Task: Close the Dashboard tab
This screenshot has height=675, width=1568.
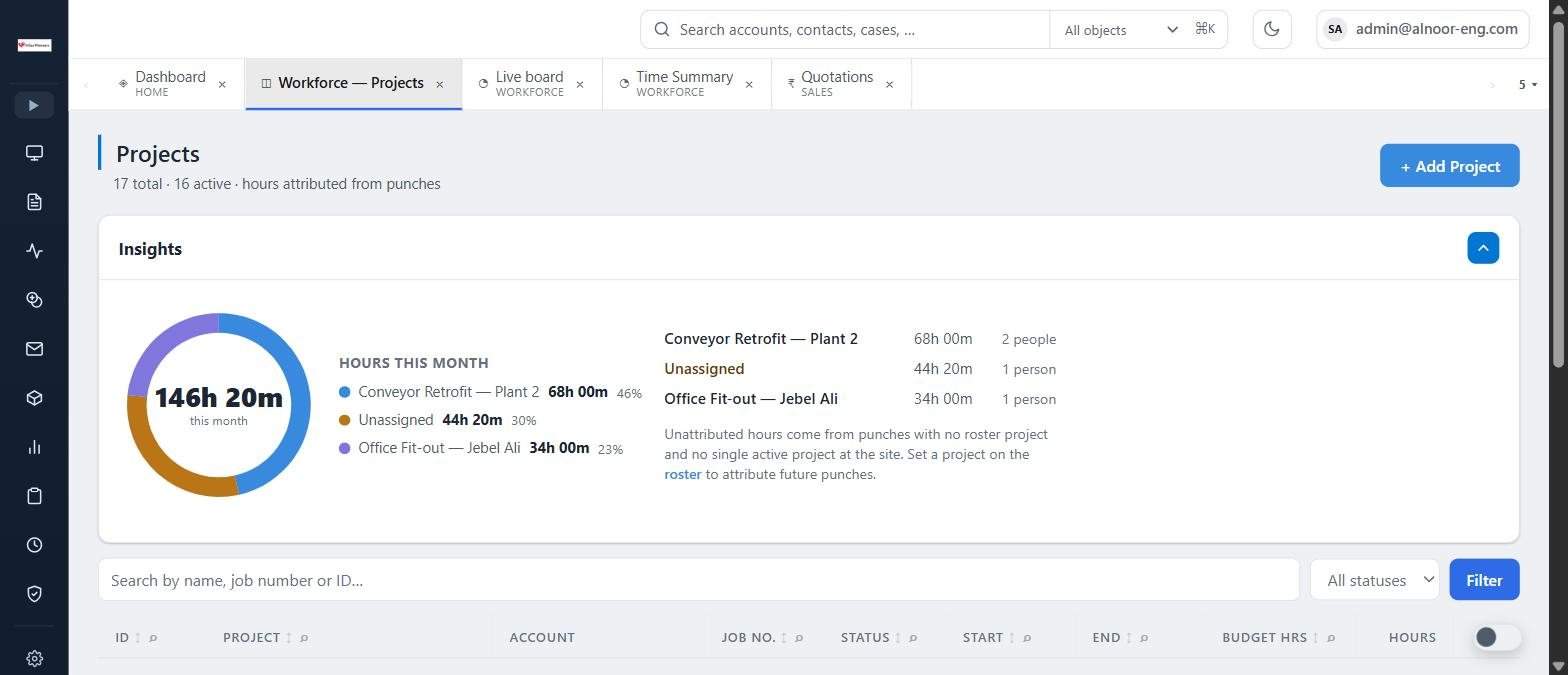Action: tap(222, 85)
